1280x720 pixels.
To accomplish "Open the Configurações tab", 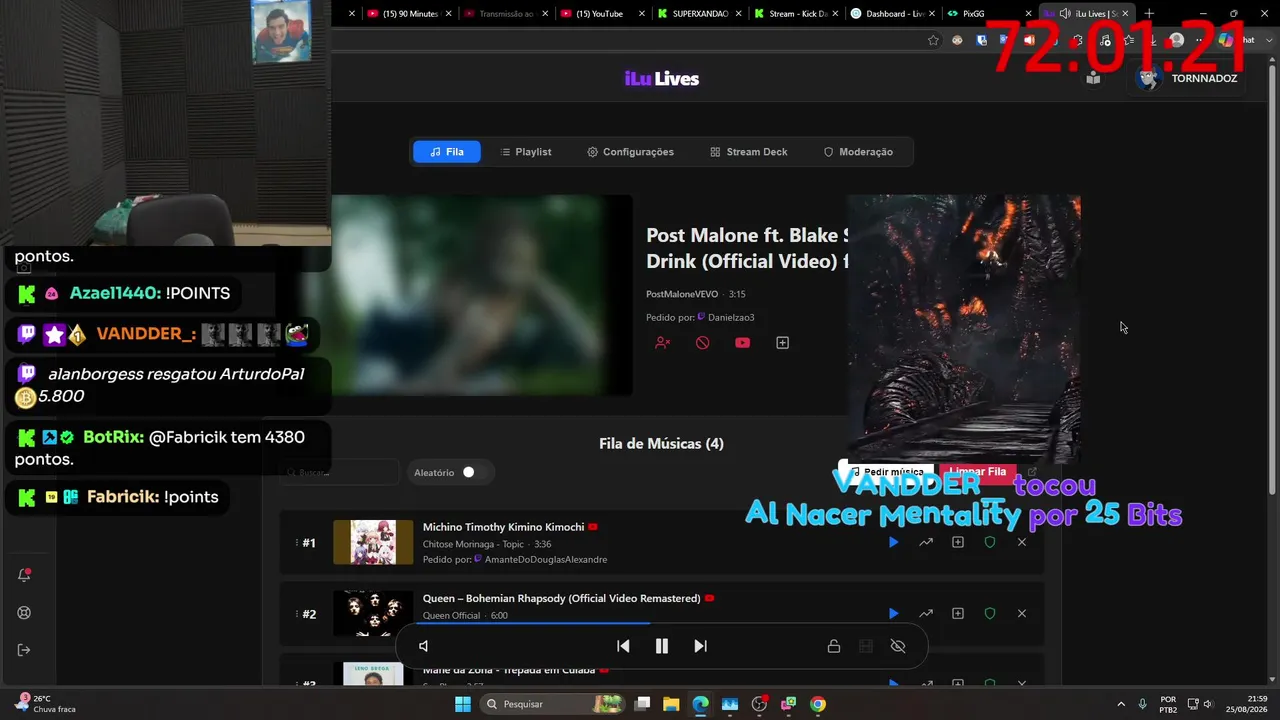I will (630, 152).
